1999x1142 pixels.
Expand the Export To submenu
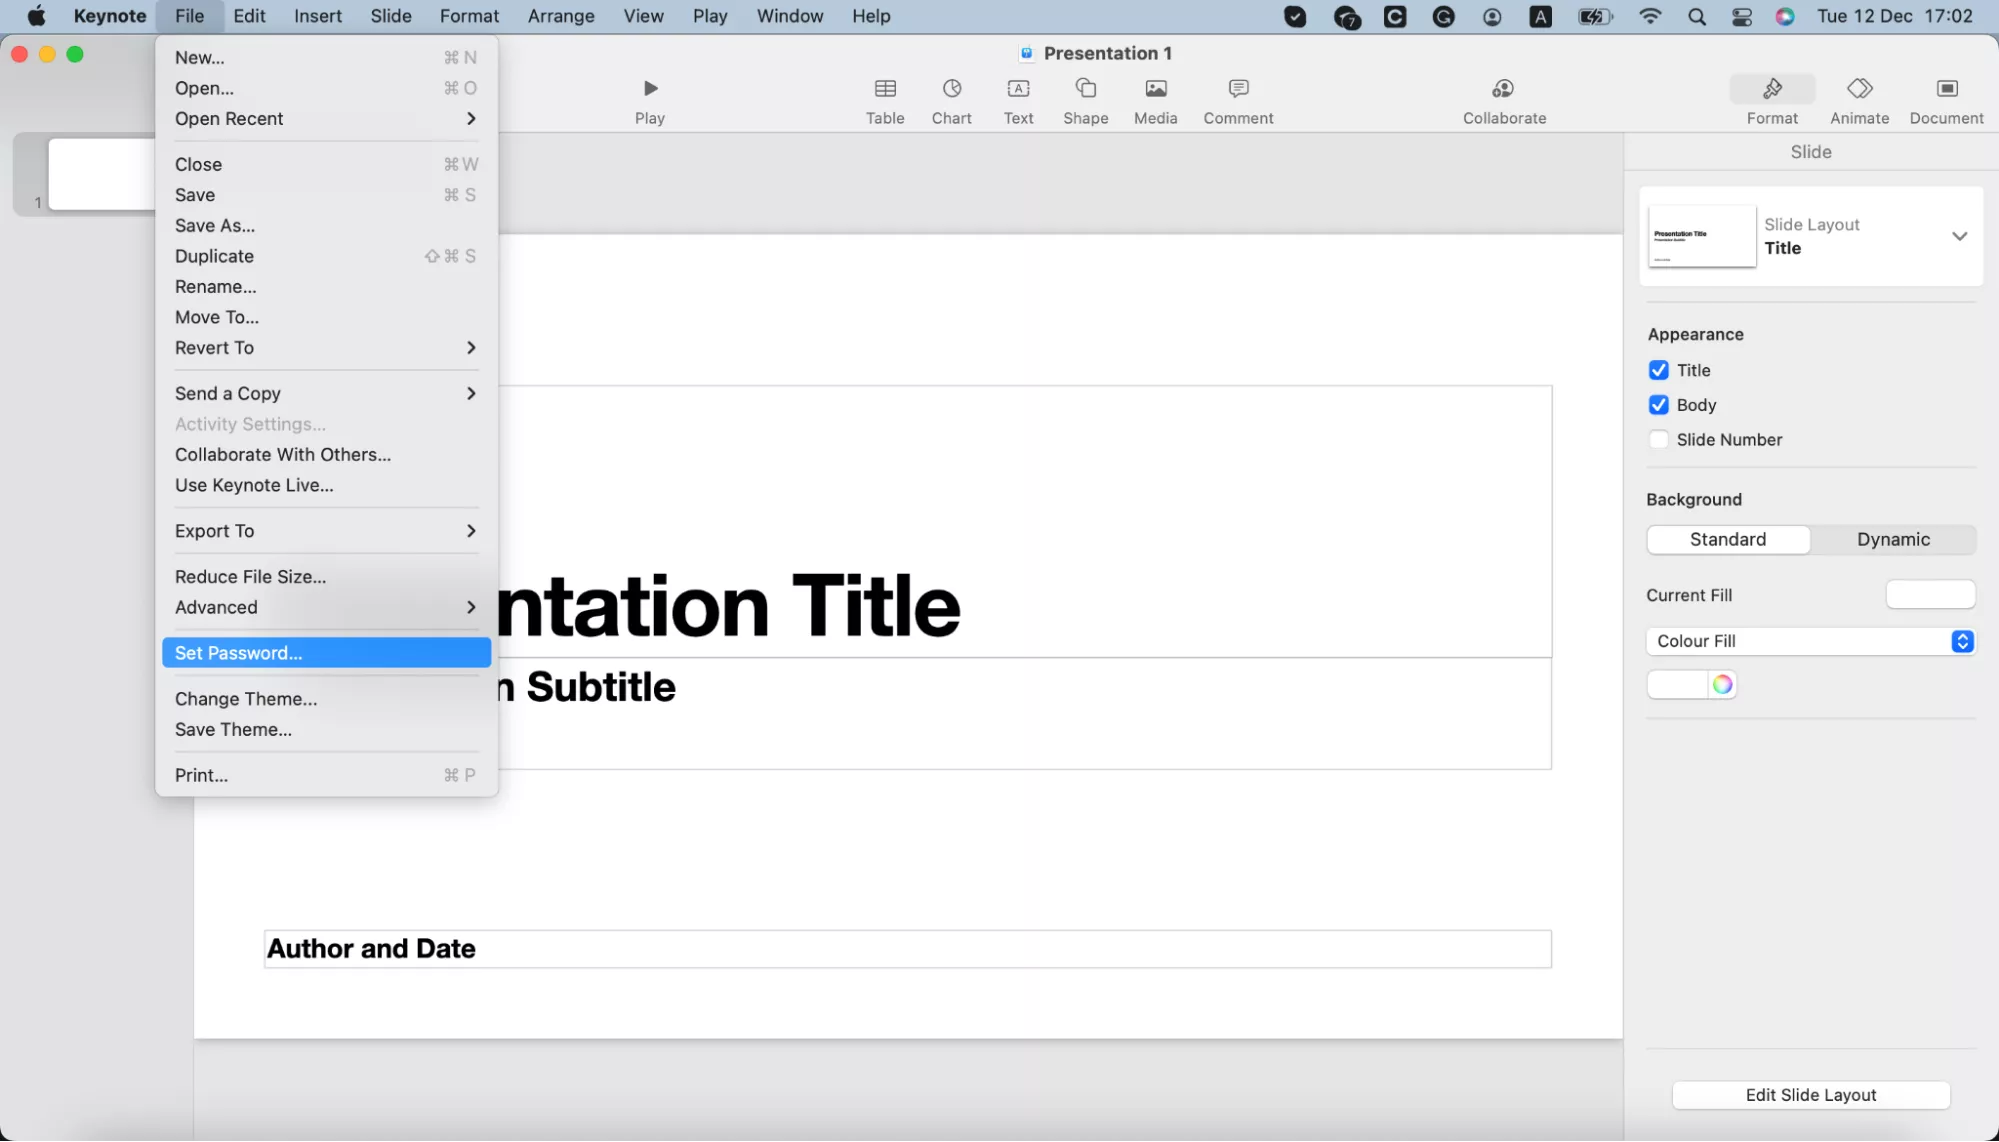coord(326,531)
